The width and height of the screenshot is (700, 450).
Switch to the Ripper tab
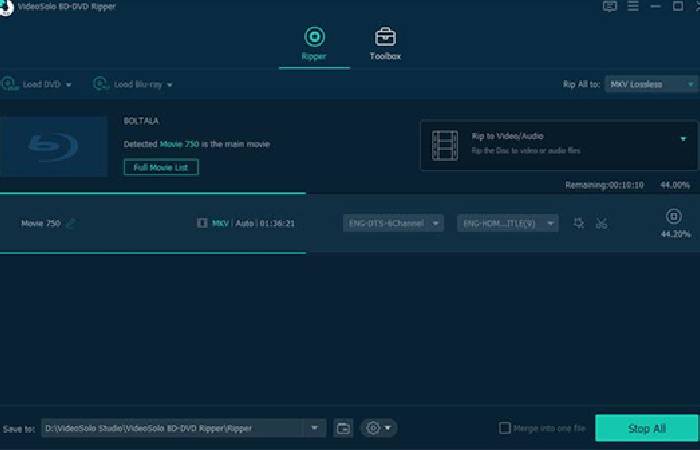click(314, 44)
